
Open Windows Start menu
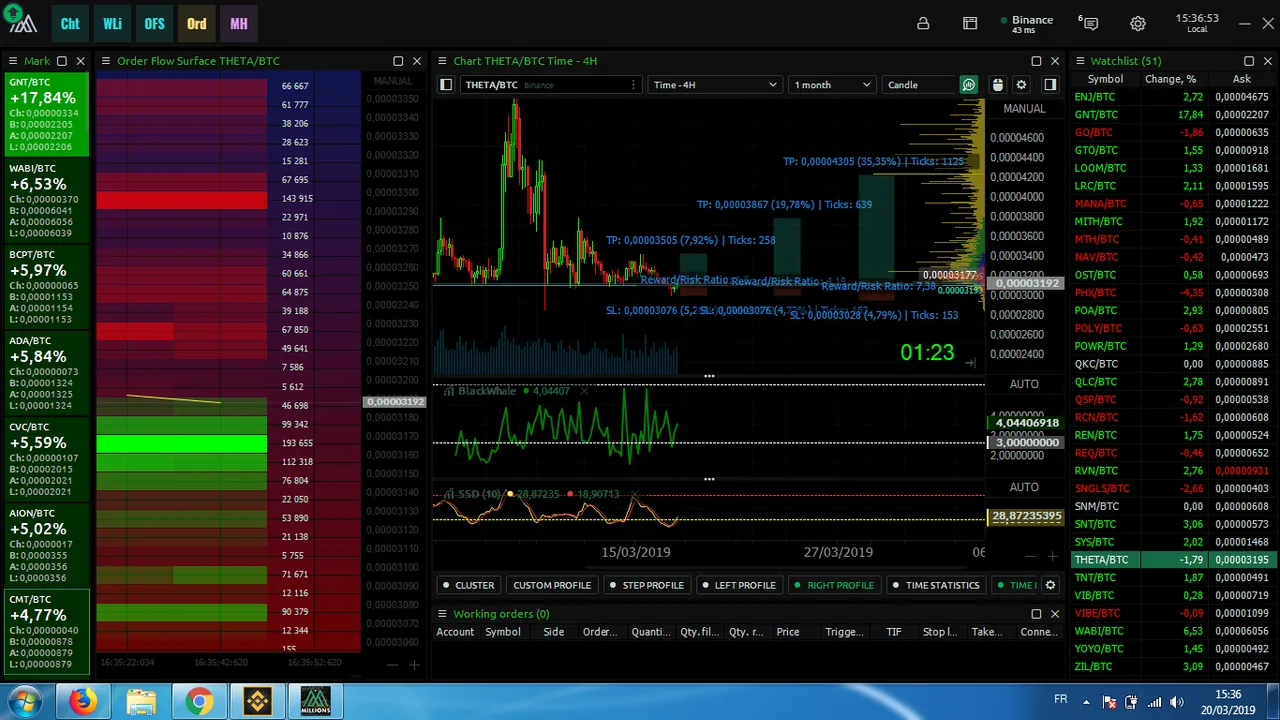point(24,702)
